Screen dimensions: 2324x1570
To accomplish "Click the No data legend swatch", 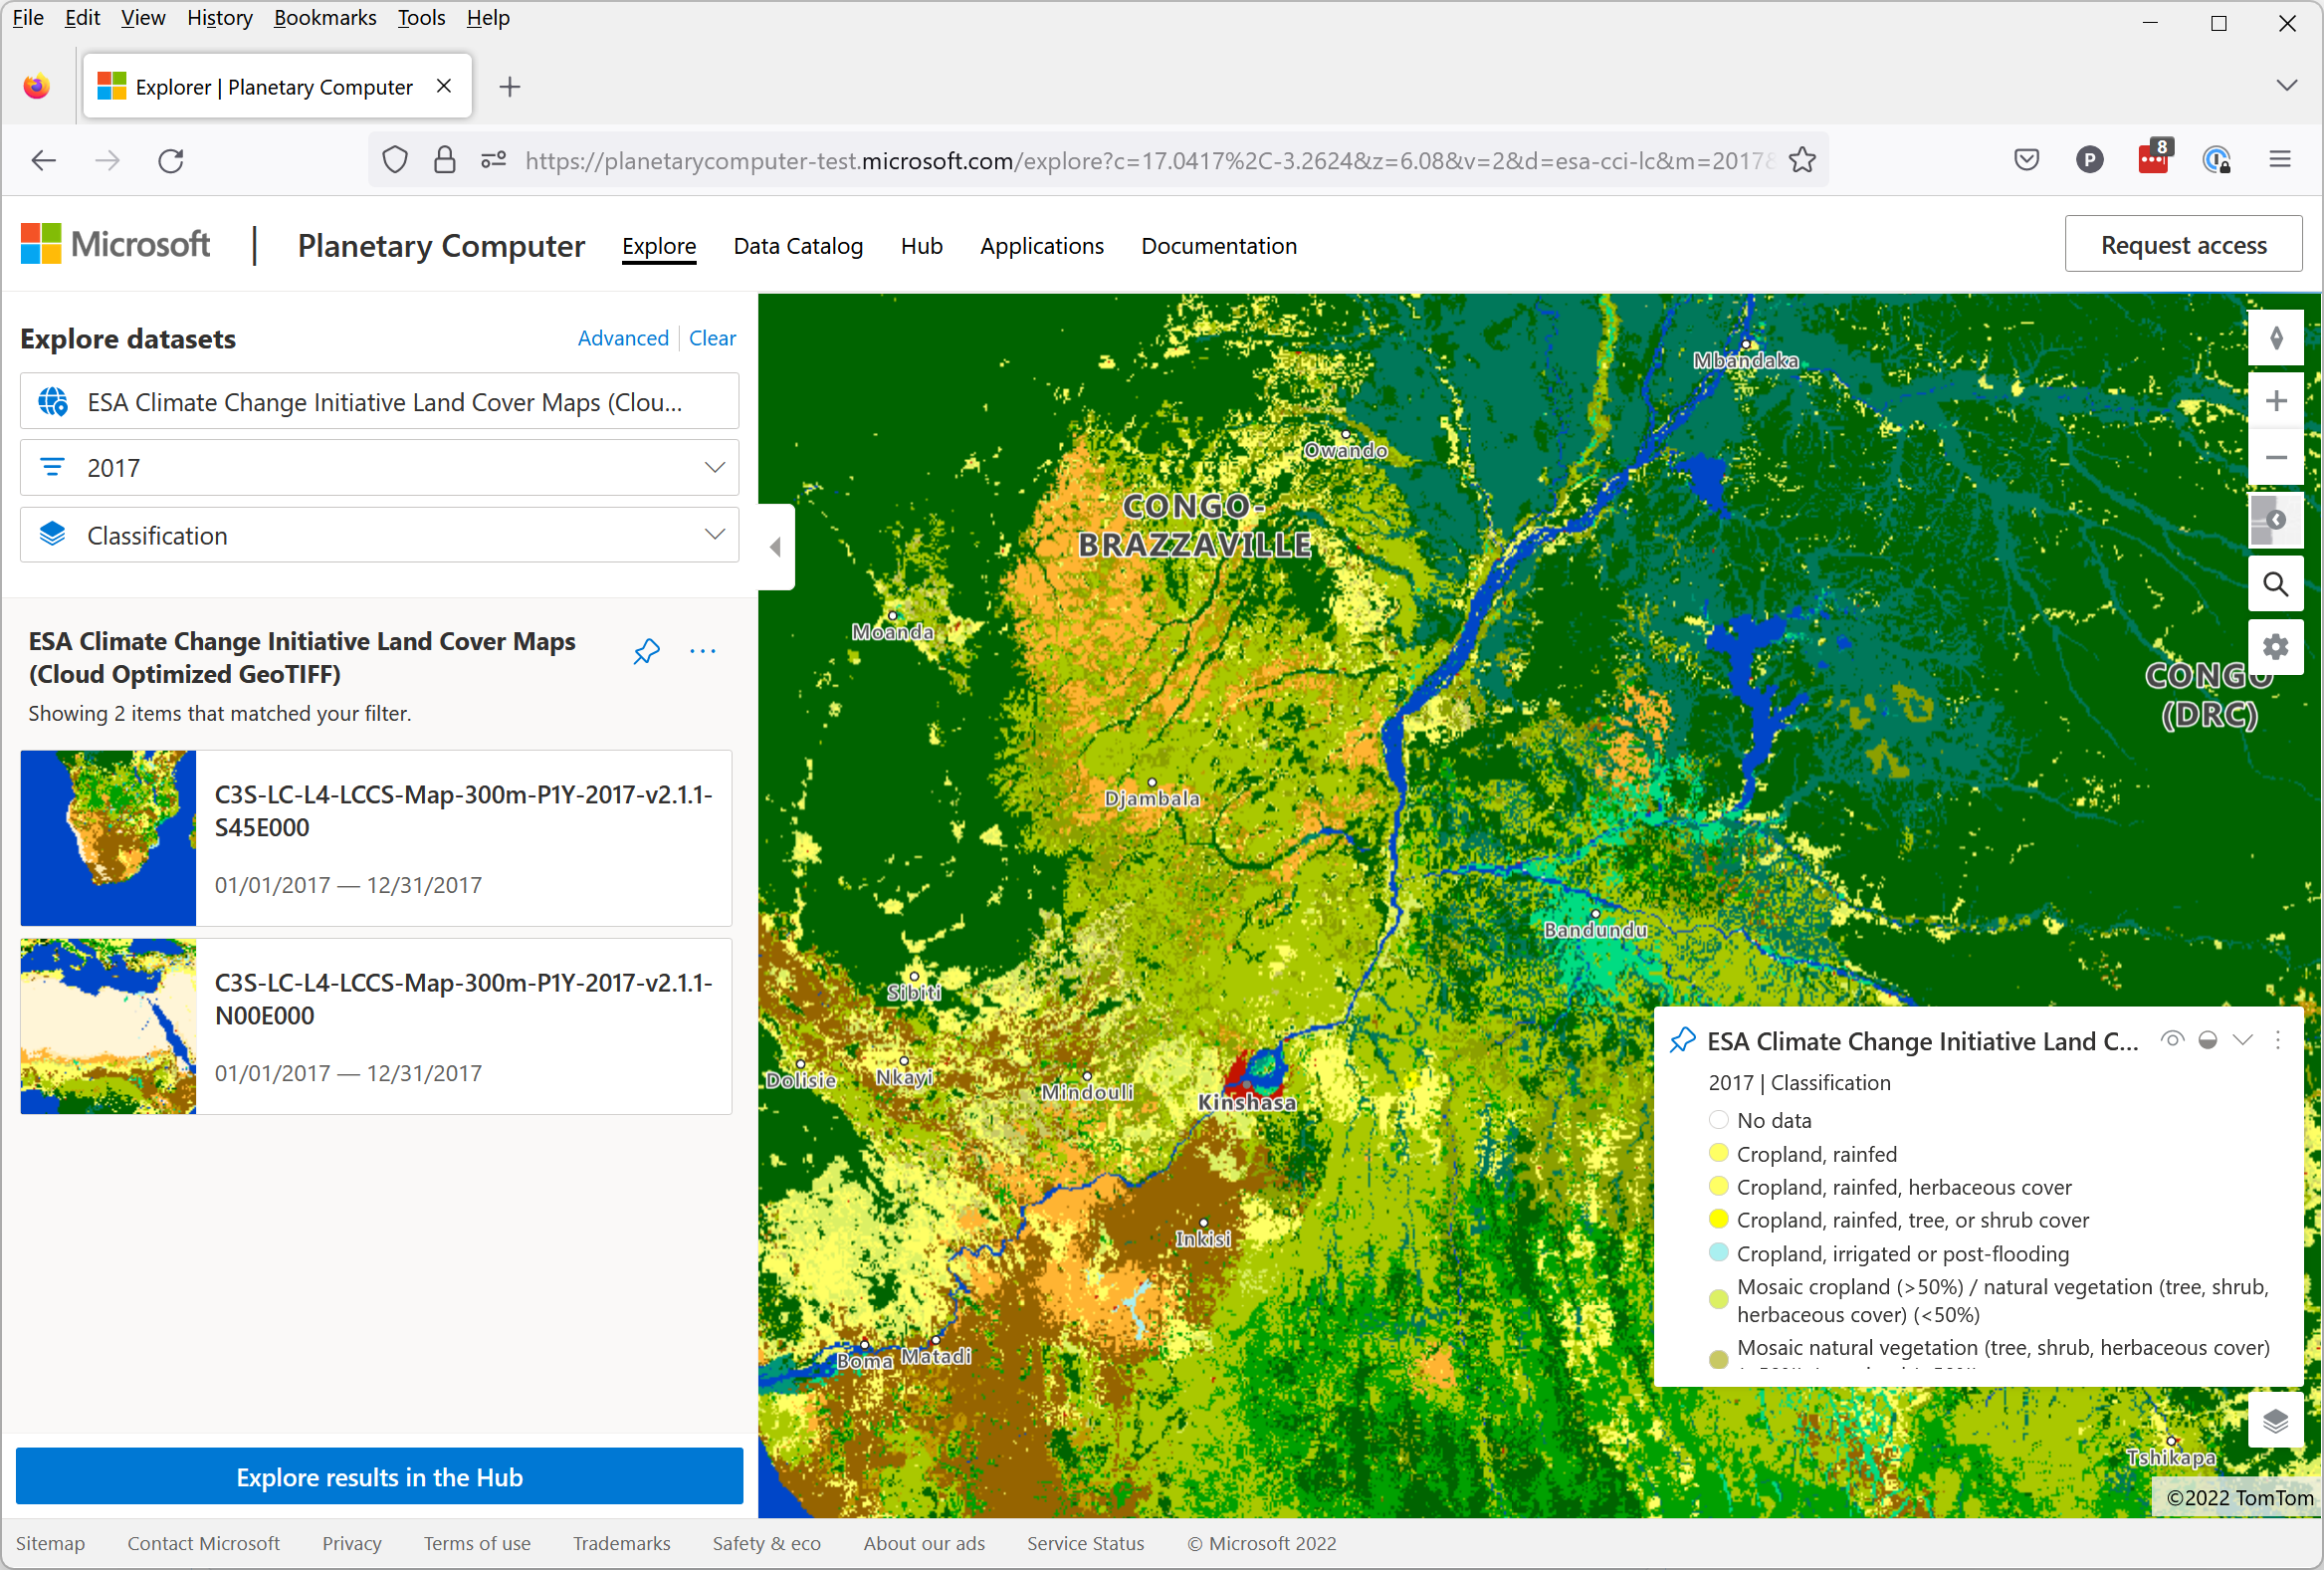I will pyautogui.click(x=1718, y=1120).
